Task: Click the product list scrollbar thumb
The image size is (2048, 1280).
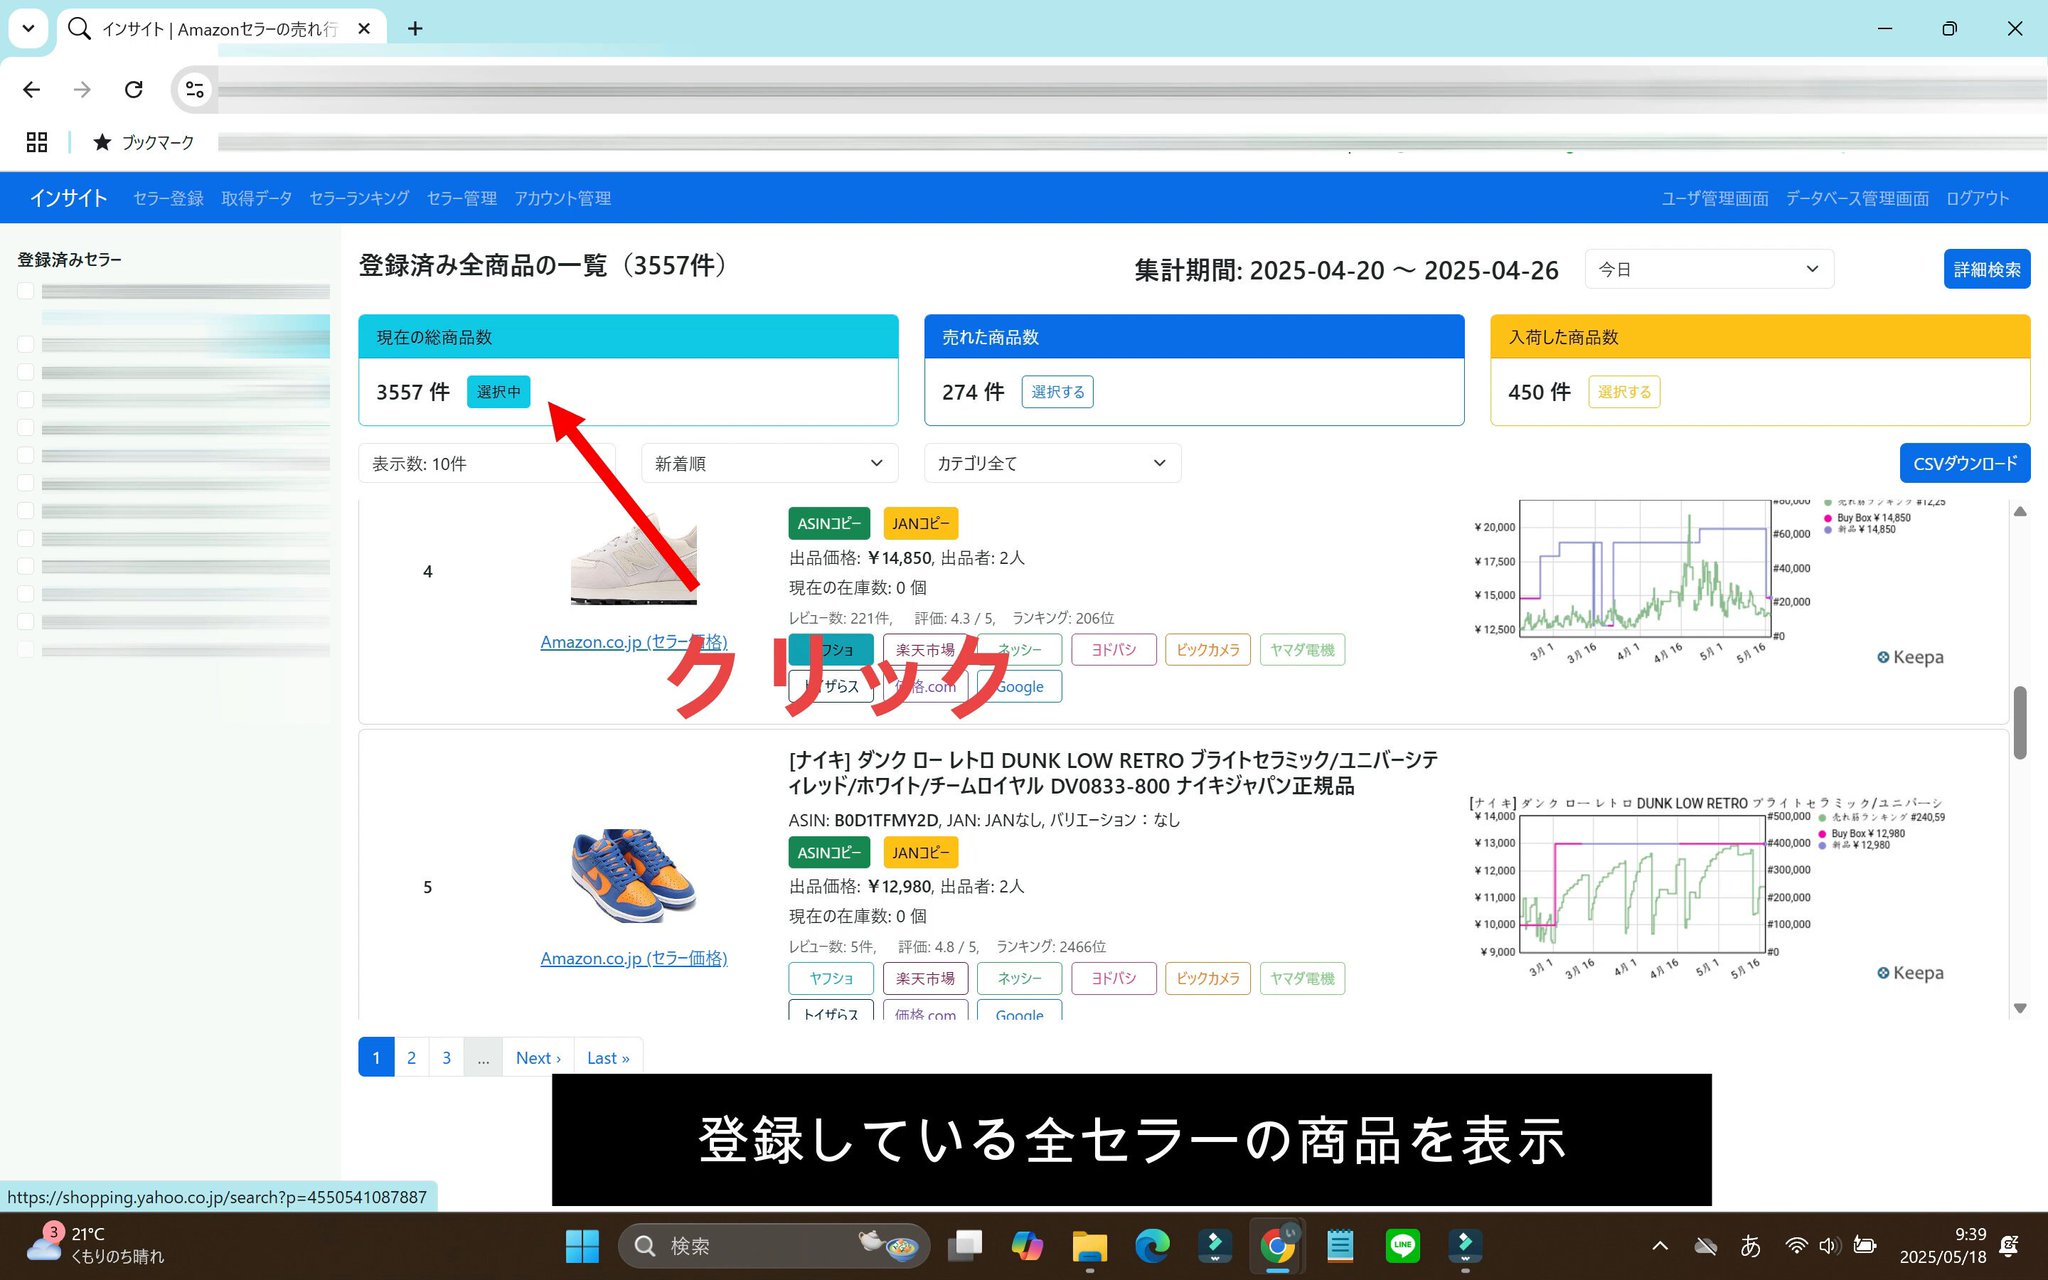Action: 2020,722
